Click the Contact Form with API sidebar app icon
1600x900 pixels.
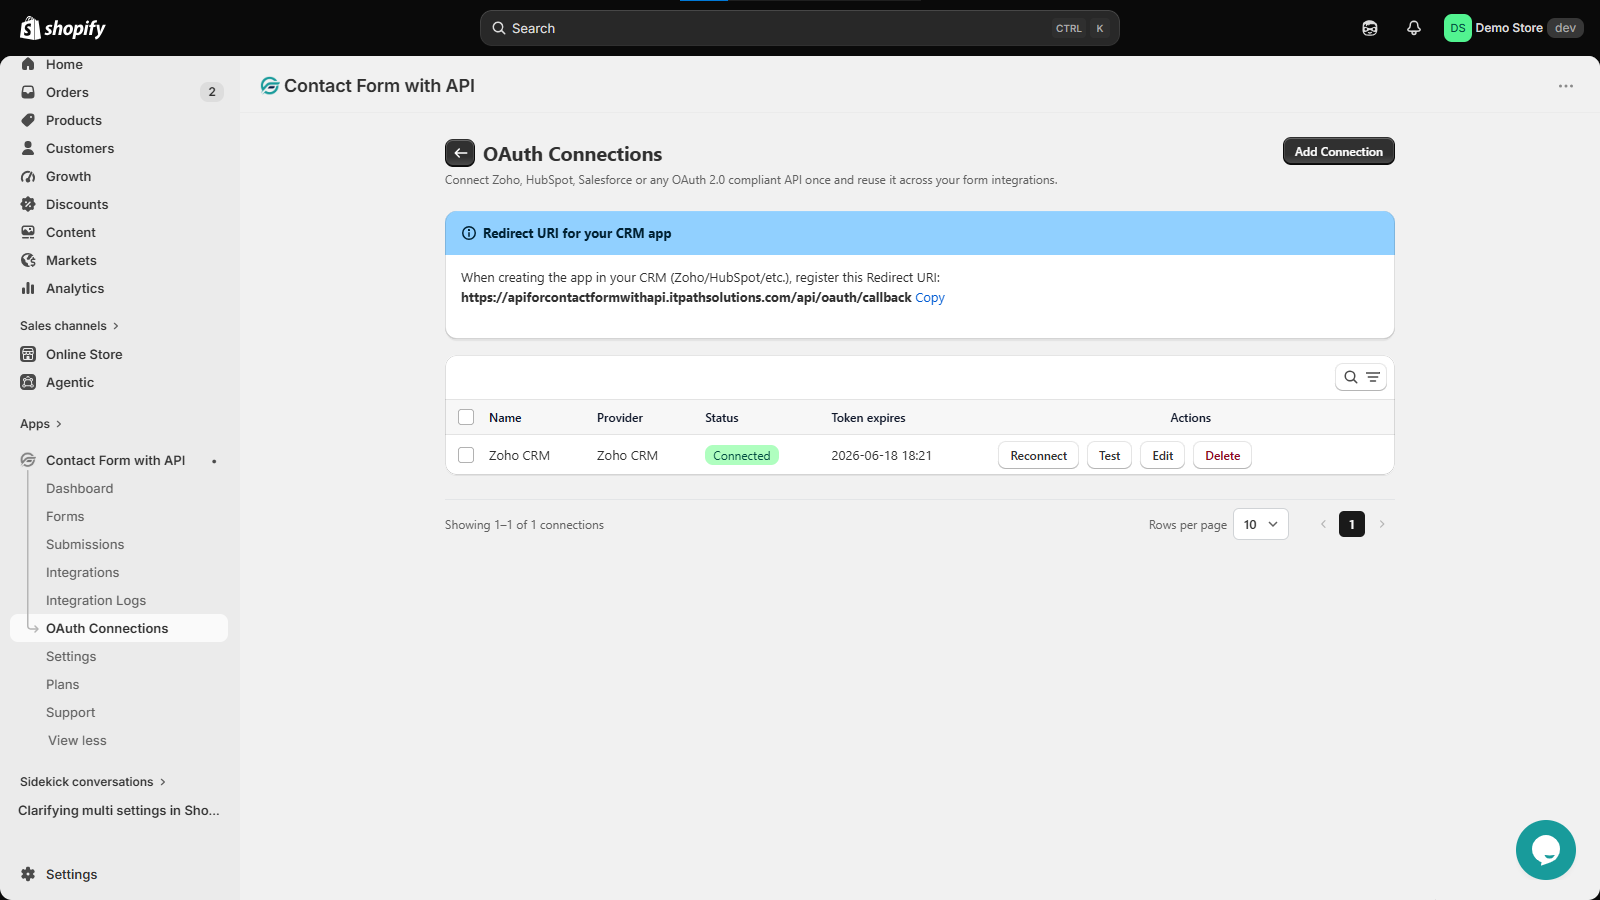(28, 460)
